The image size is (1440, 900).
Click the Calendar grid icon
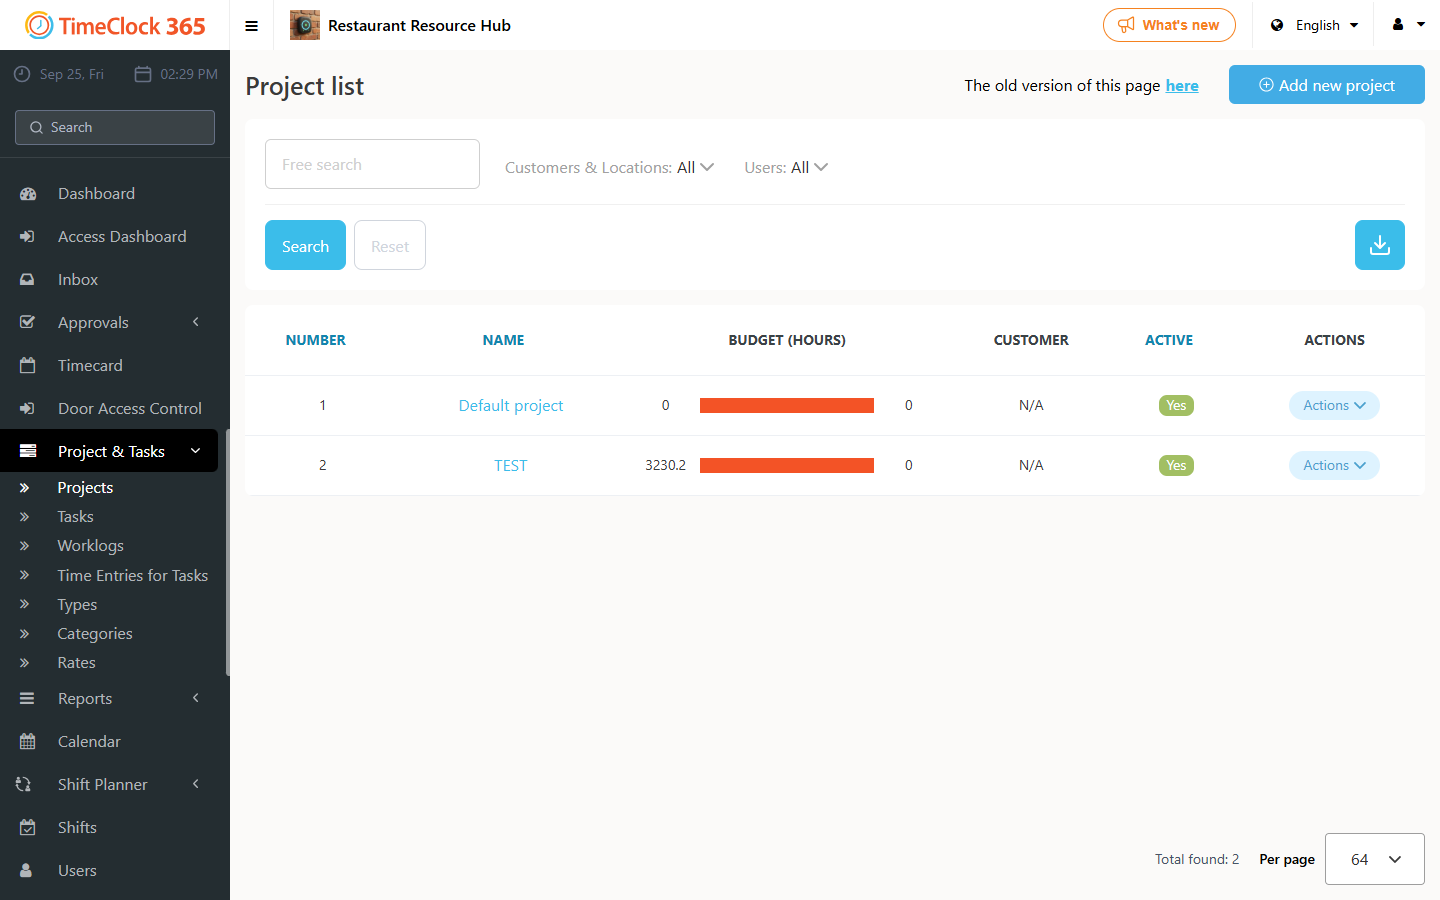(28, 742)
